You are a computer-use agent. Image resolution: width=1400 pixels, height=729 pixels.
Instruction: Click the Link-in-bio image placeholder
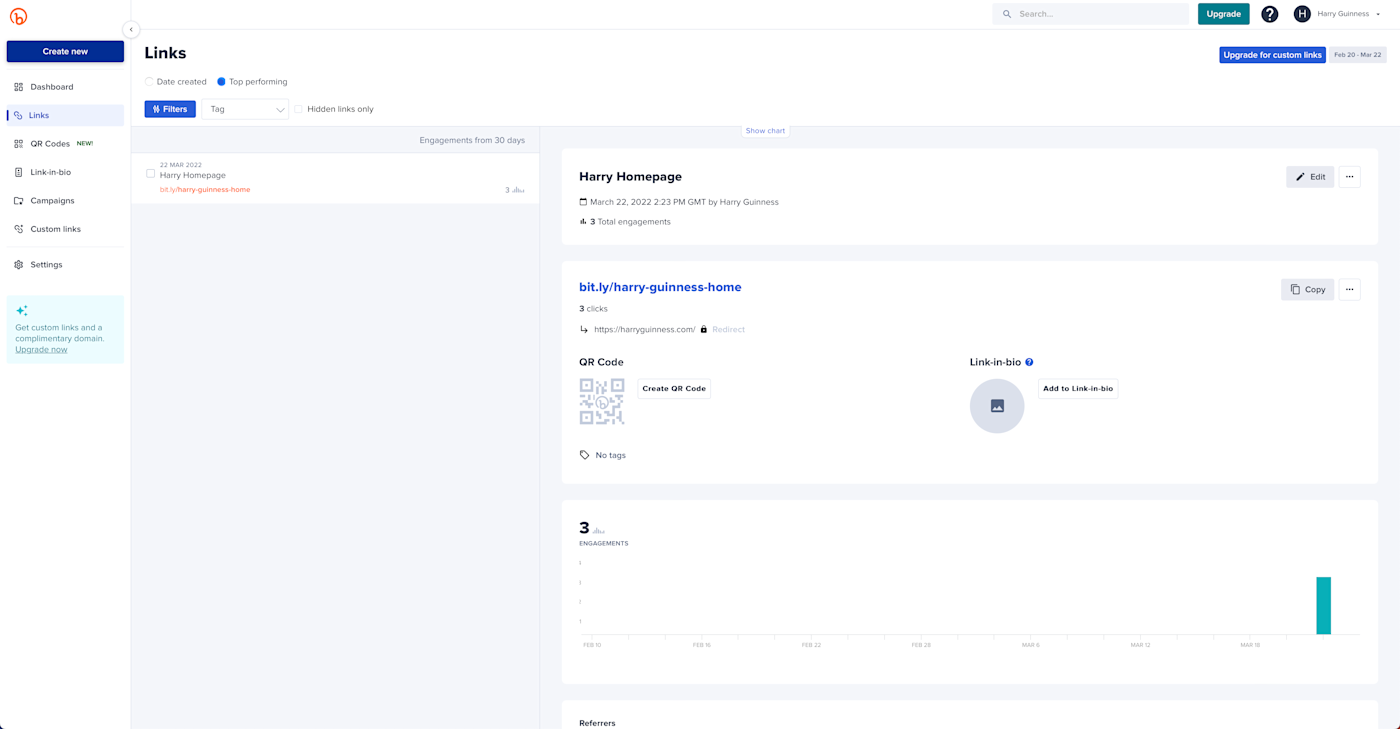997,406
